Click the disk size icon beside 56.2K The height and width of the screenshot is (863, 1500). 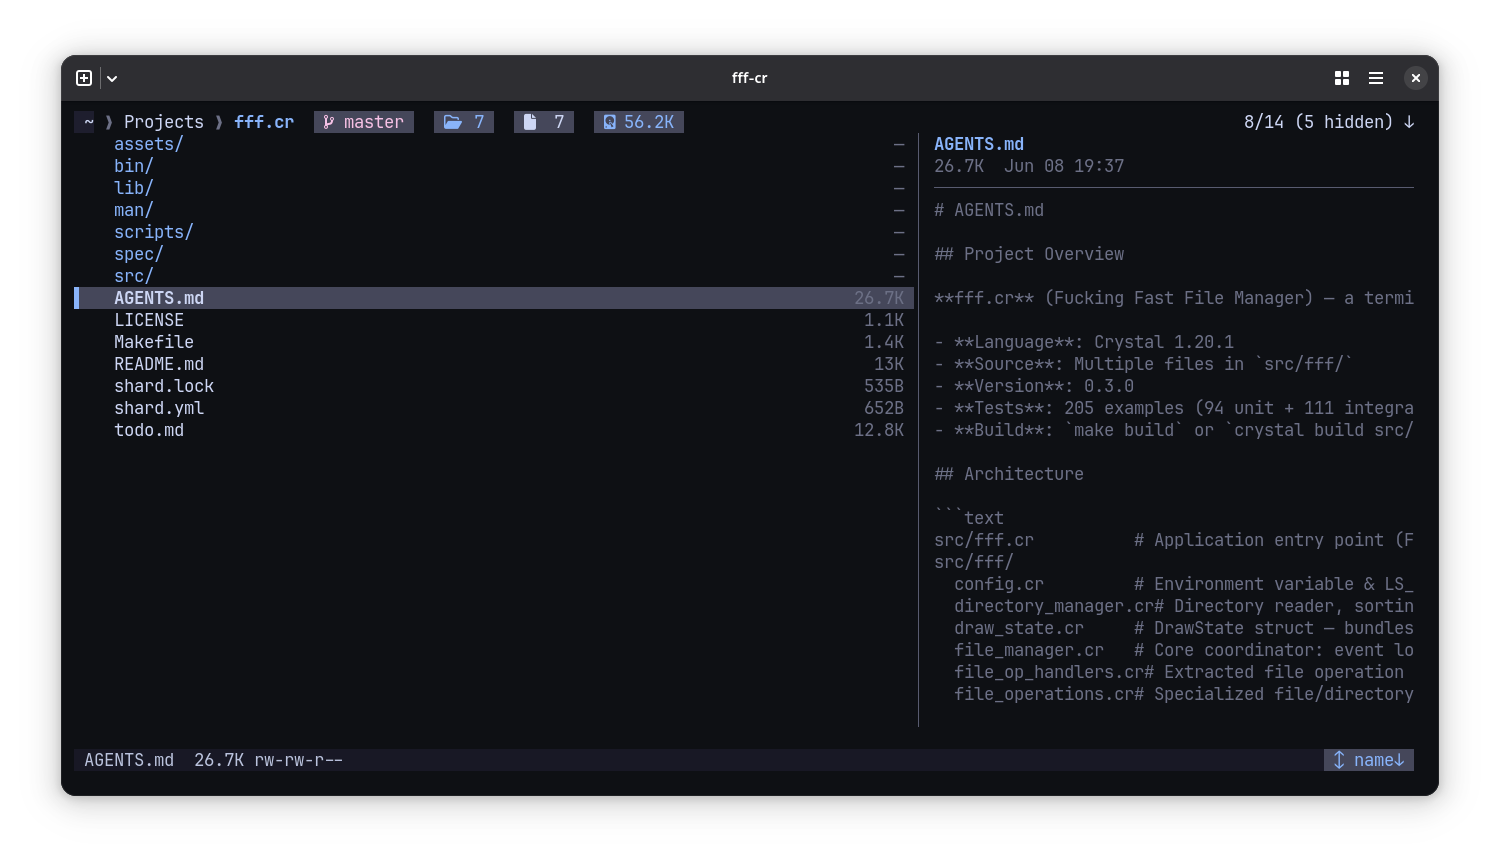coord(609,122)
